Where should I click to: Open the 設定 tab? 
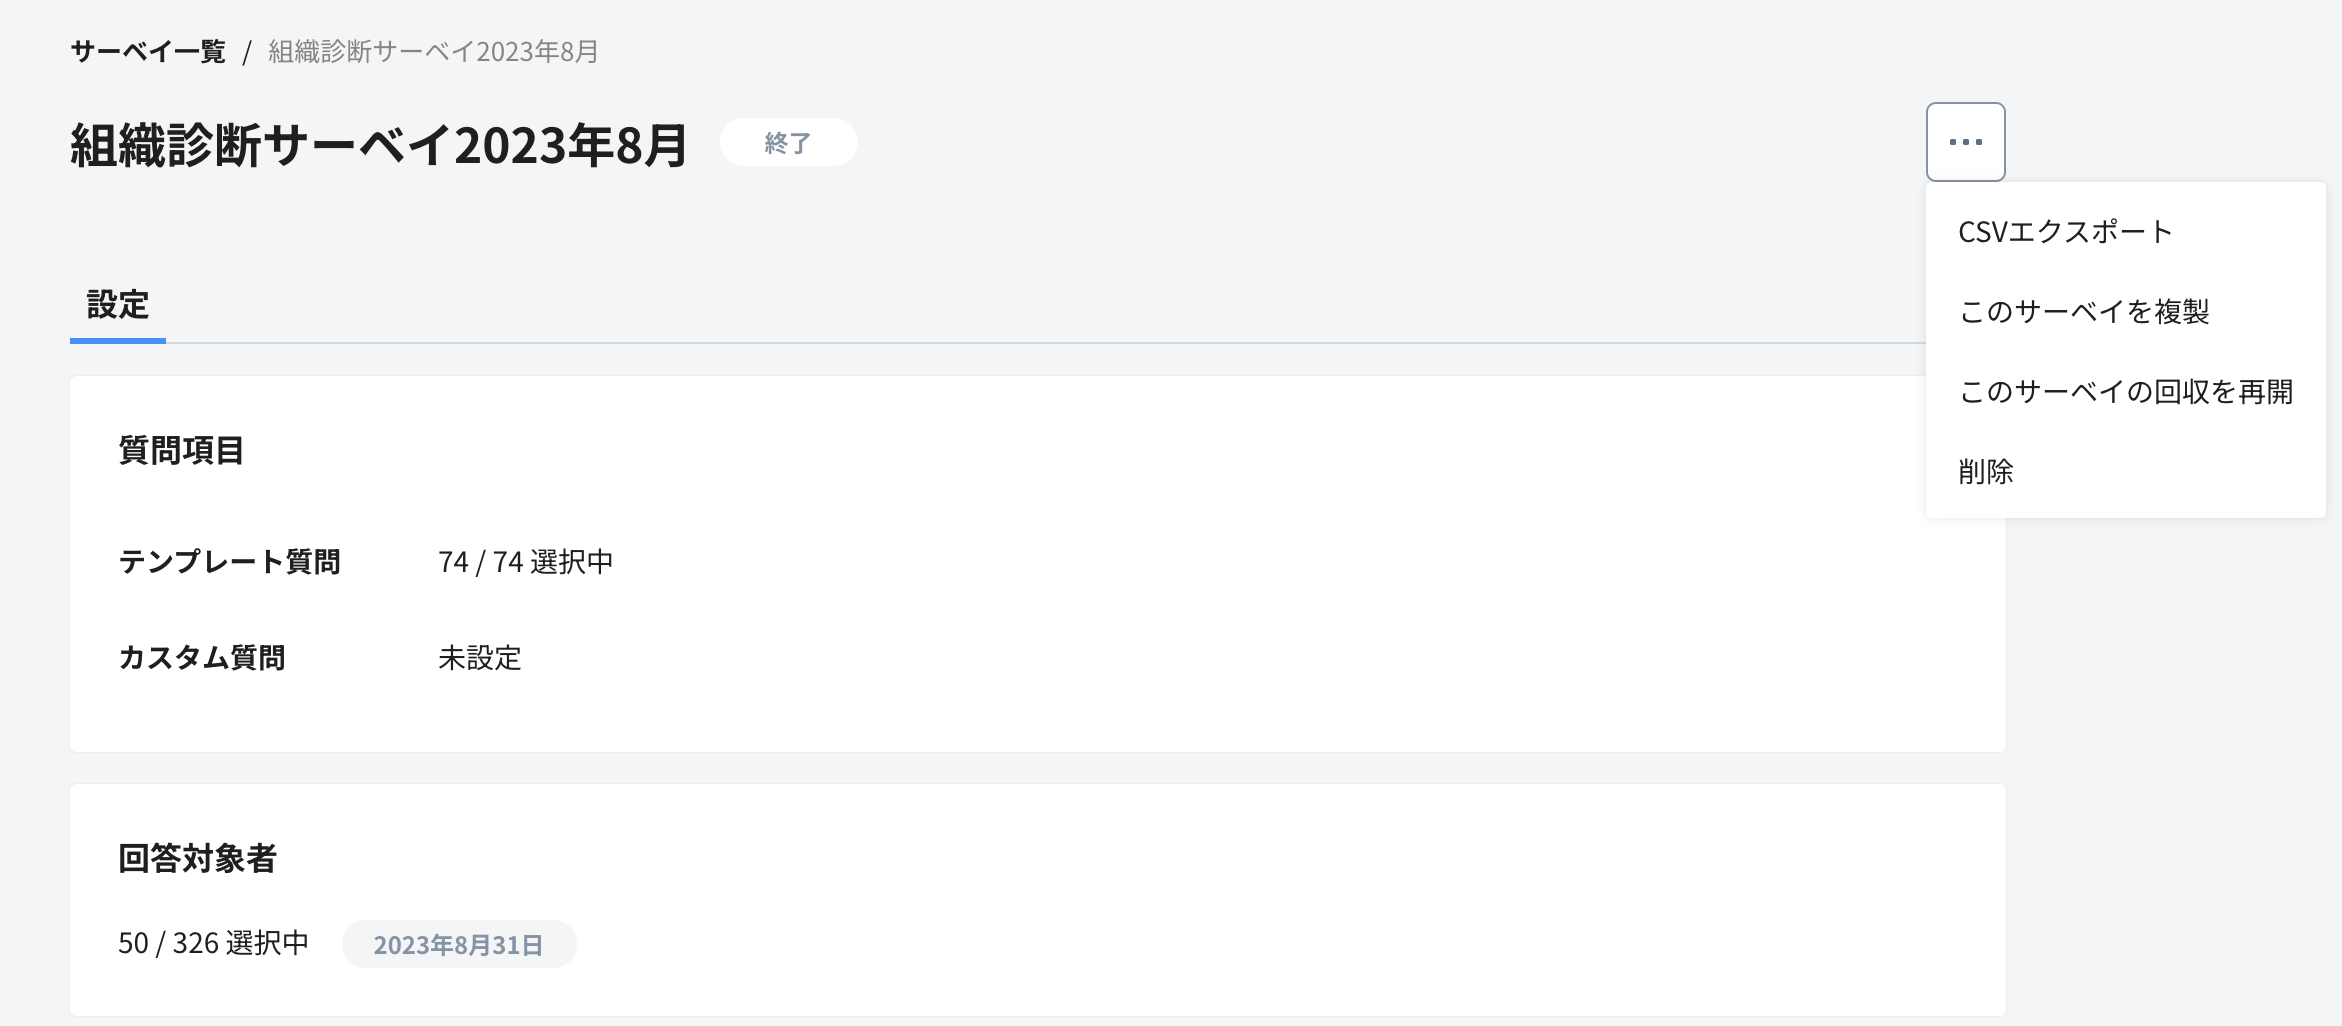118,305
